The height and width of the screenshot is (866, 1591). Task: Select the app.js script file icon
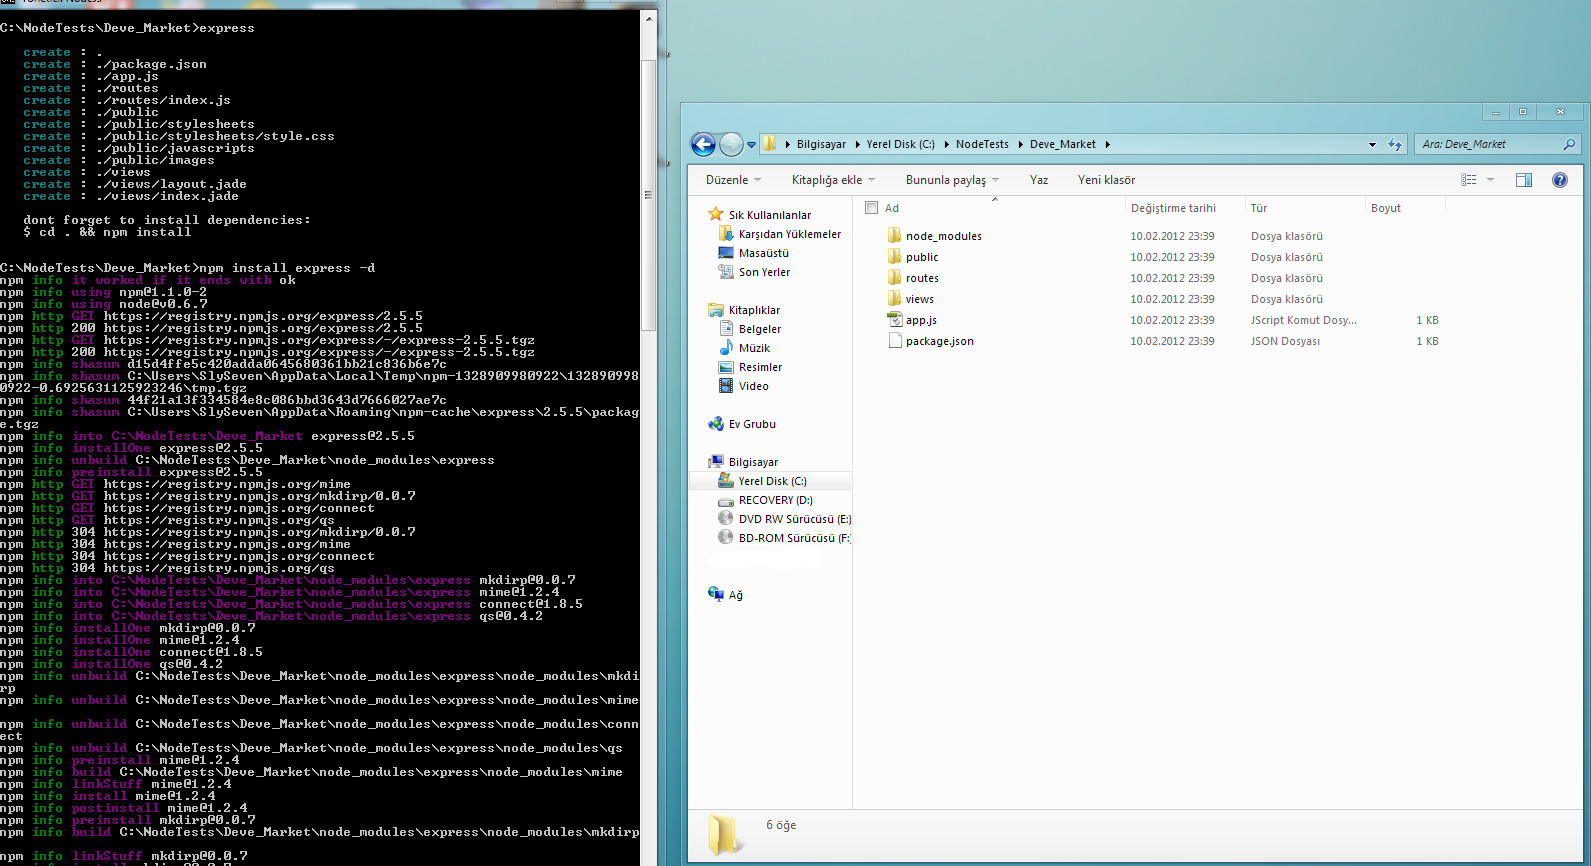894,320
